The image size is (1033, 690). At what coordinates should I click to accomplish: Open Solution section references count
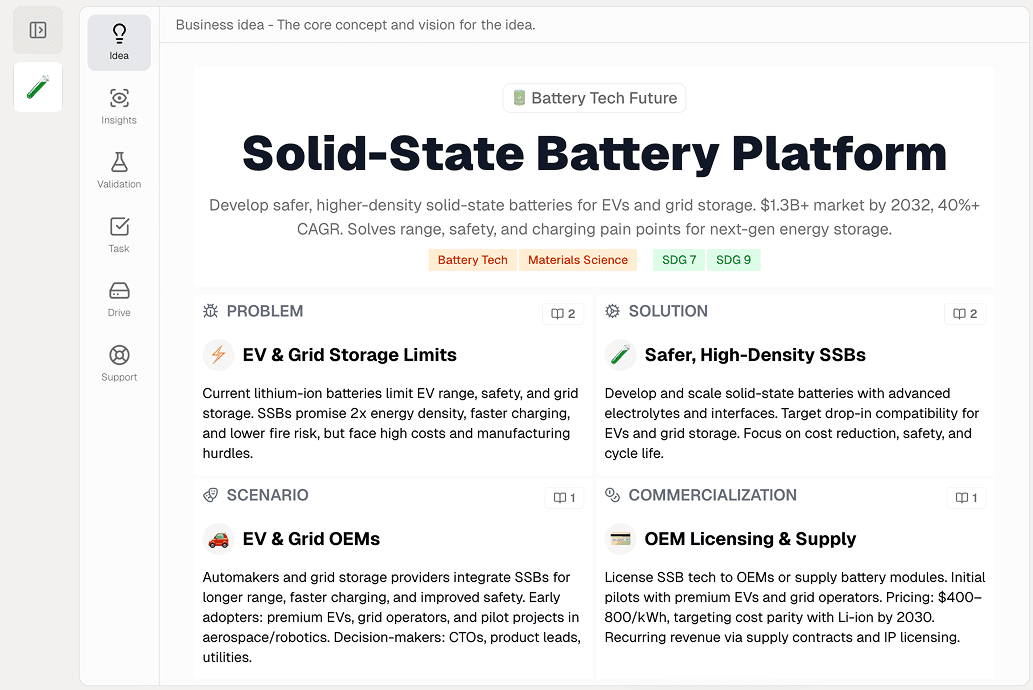[x=965, y=314]
